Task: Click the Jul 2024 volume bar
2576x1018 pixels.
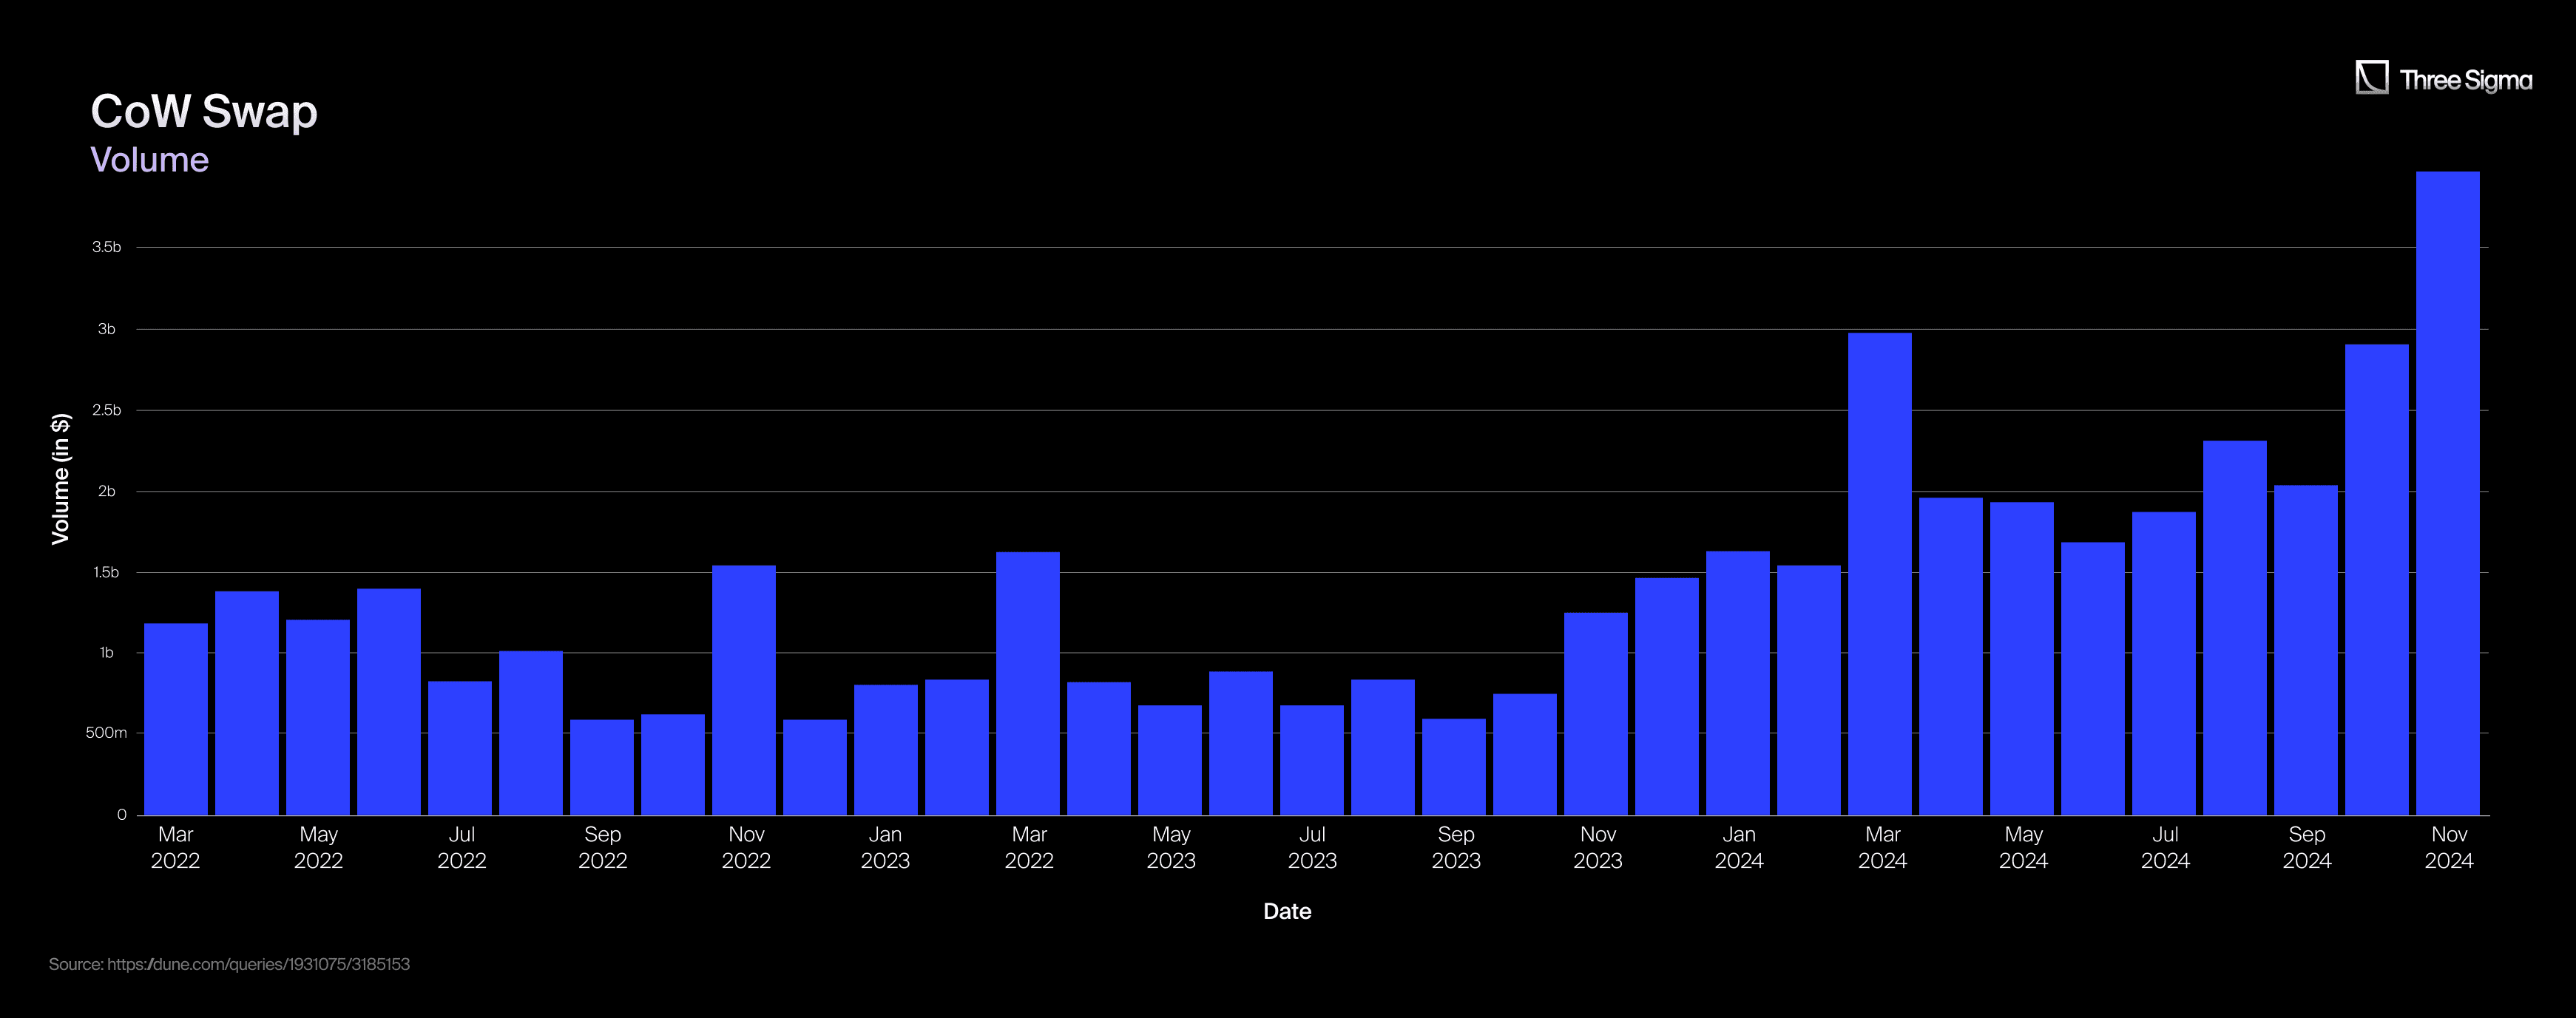Action: tap(2163, 663)
